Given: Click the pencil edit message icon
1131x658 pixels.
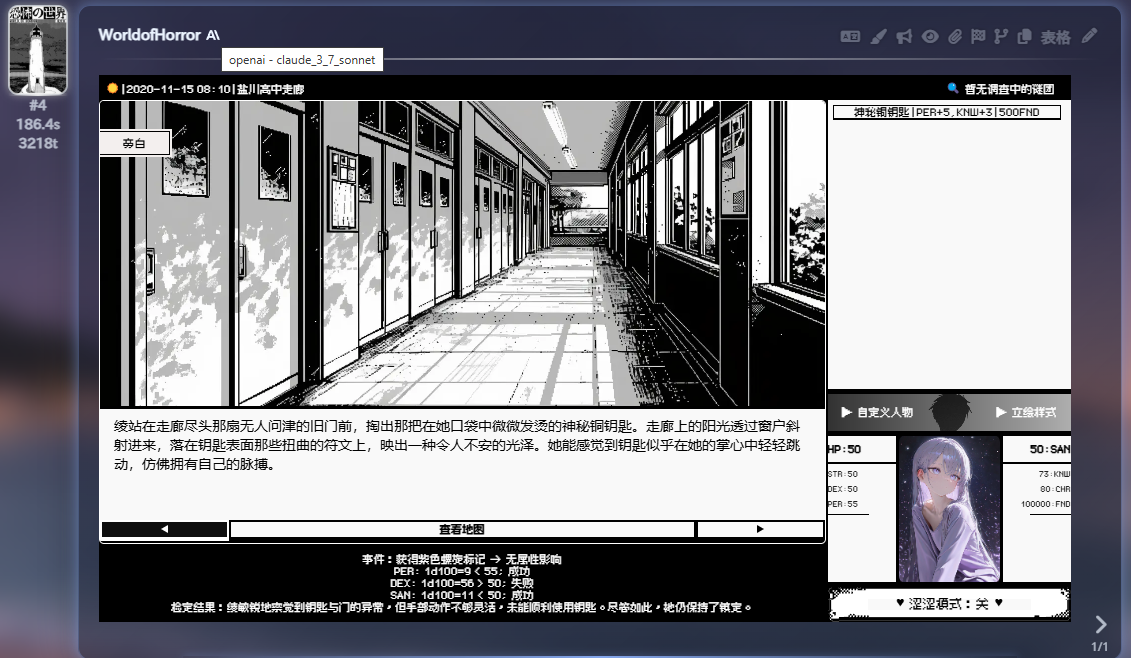Looking at the screenshot, I should [x=1089, y=36].
